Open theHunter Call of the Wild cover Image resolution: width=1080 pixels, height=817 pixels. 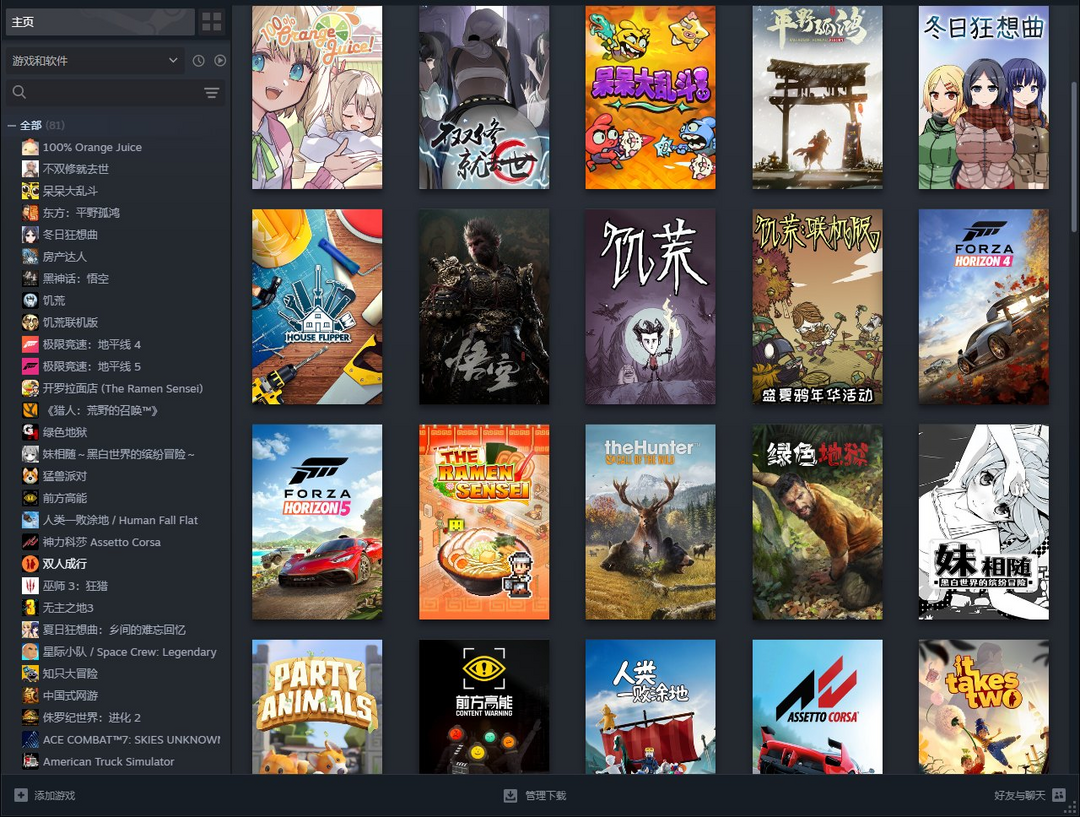coord(650,522)
